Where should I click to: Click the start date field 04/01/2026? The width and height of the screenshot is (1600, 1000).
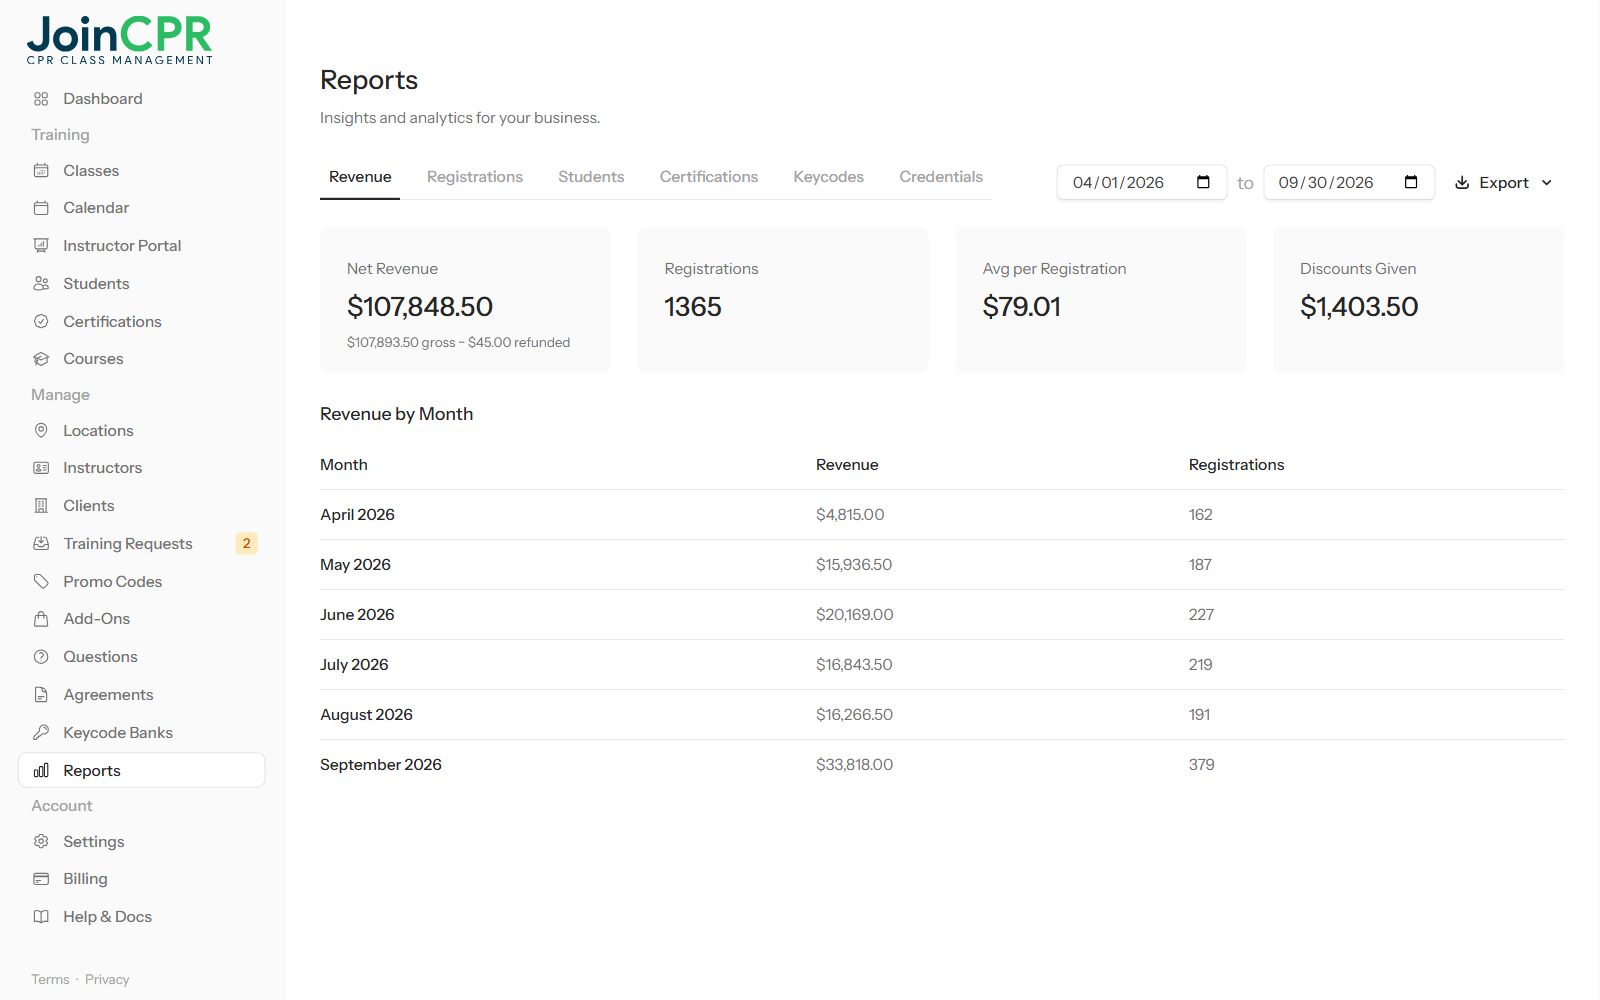pos(1141,182)
